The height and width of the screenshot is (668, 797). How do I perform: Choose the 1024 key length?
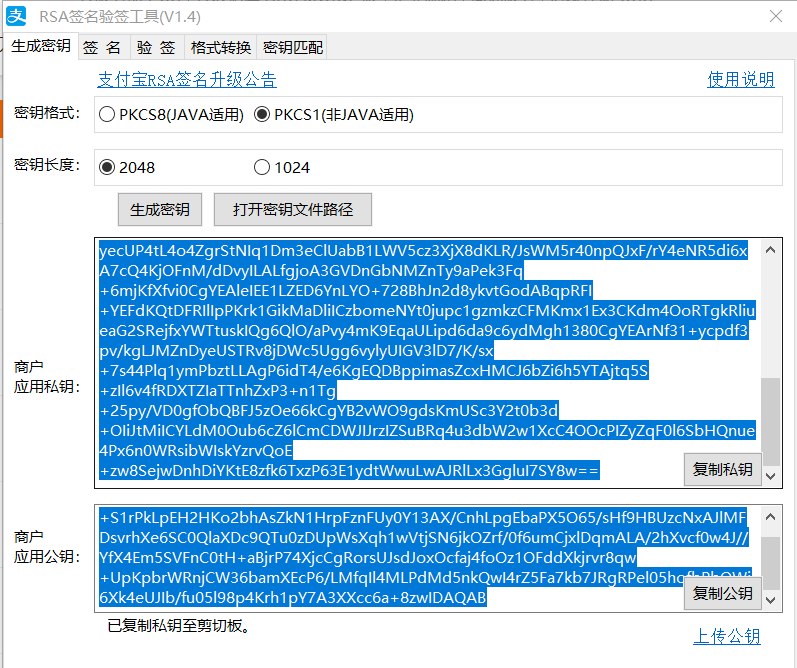click(x=282, y=167)
